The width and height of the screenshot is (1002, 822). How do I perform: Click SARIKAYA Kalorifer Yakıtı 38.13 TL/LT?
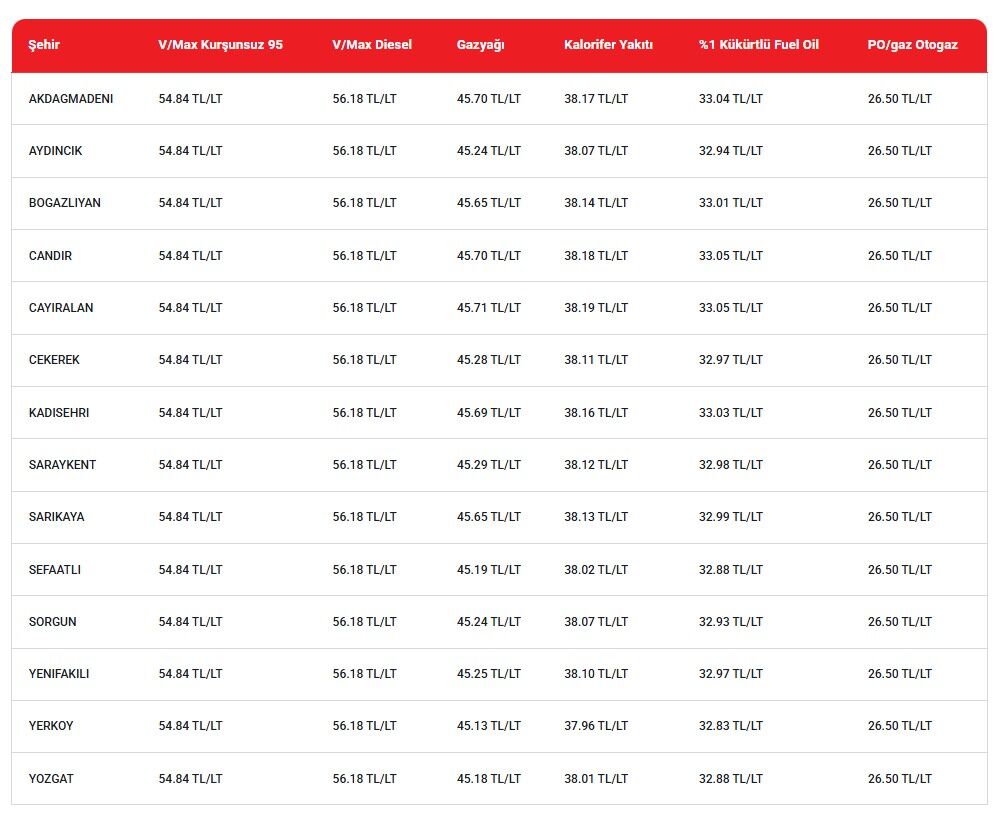pos(596,516)
